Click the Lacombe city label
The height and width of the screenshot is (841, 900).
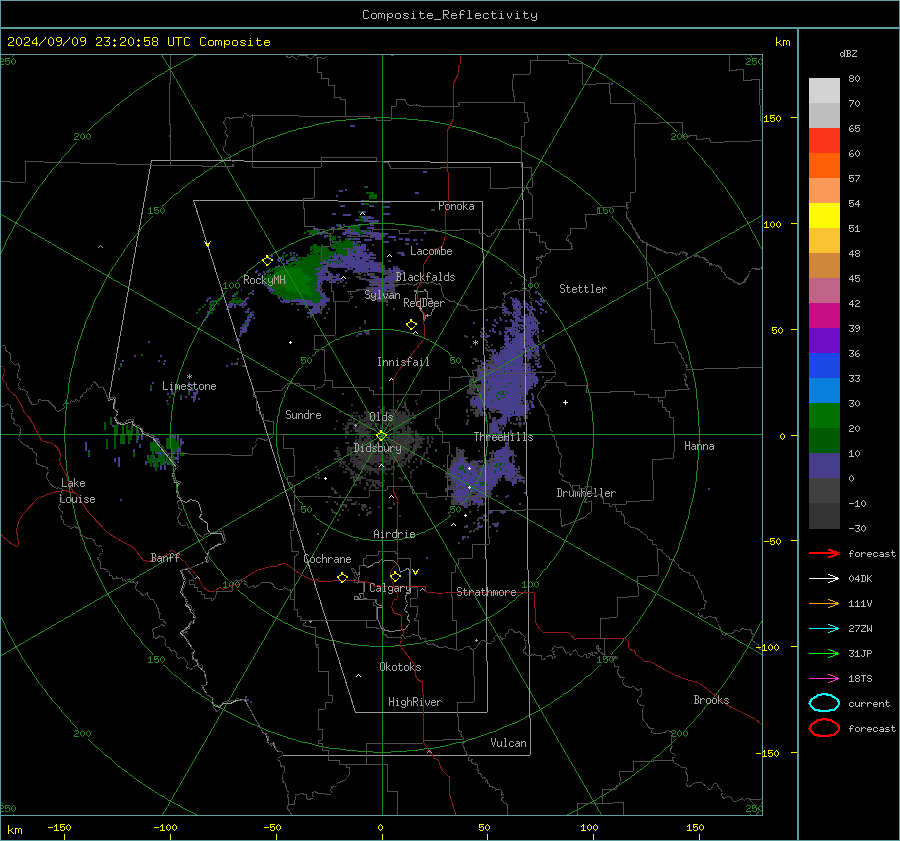tap(431, 251)
